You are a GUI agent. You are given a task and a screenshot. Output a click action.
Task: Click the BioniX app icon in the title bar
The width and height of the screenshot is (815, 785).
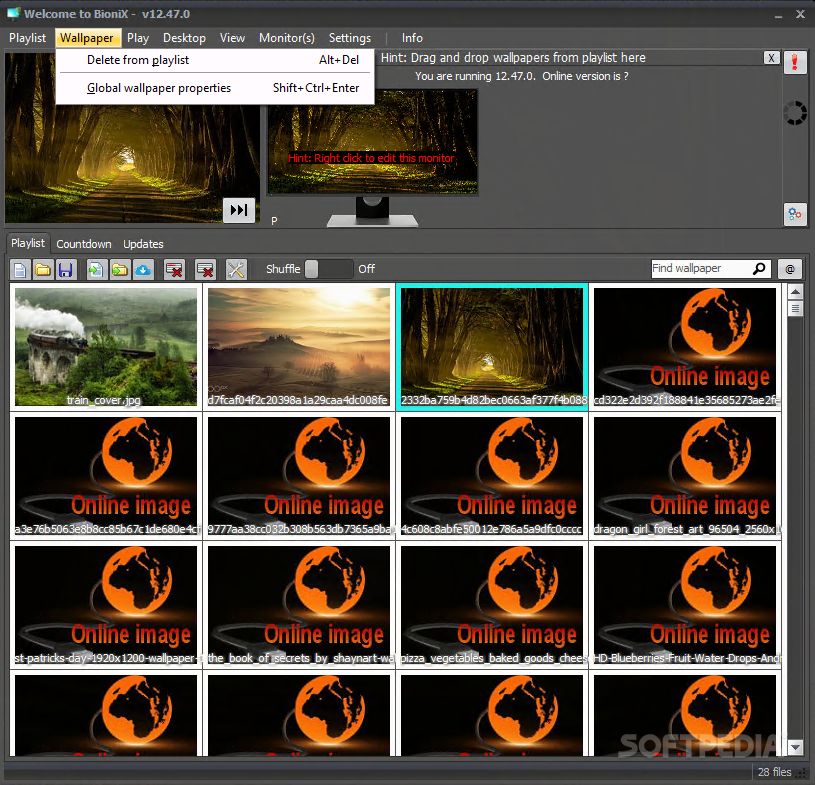[x=12, y=13]
